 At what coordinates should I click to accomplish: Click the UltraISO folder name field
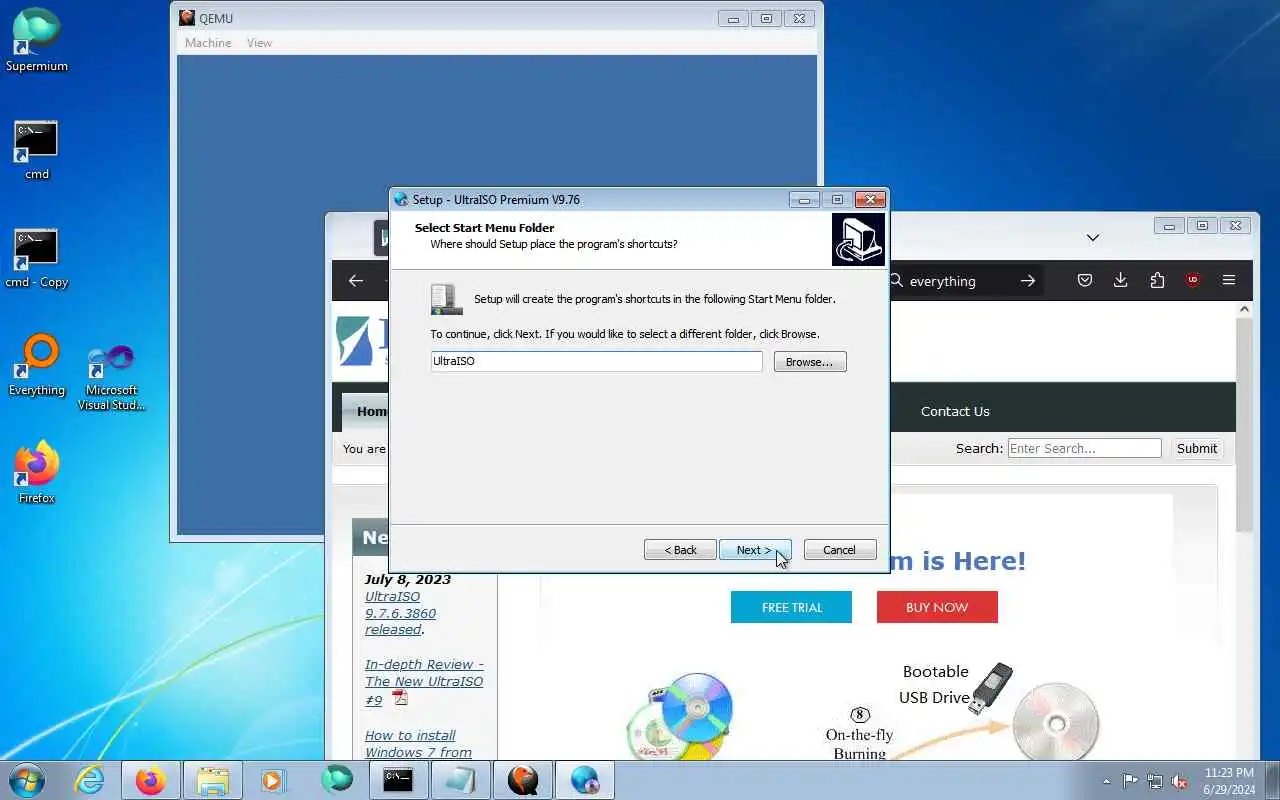pyautogui.click(x=597, y=361)
